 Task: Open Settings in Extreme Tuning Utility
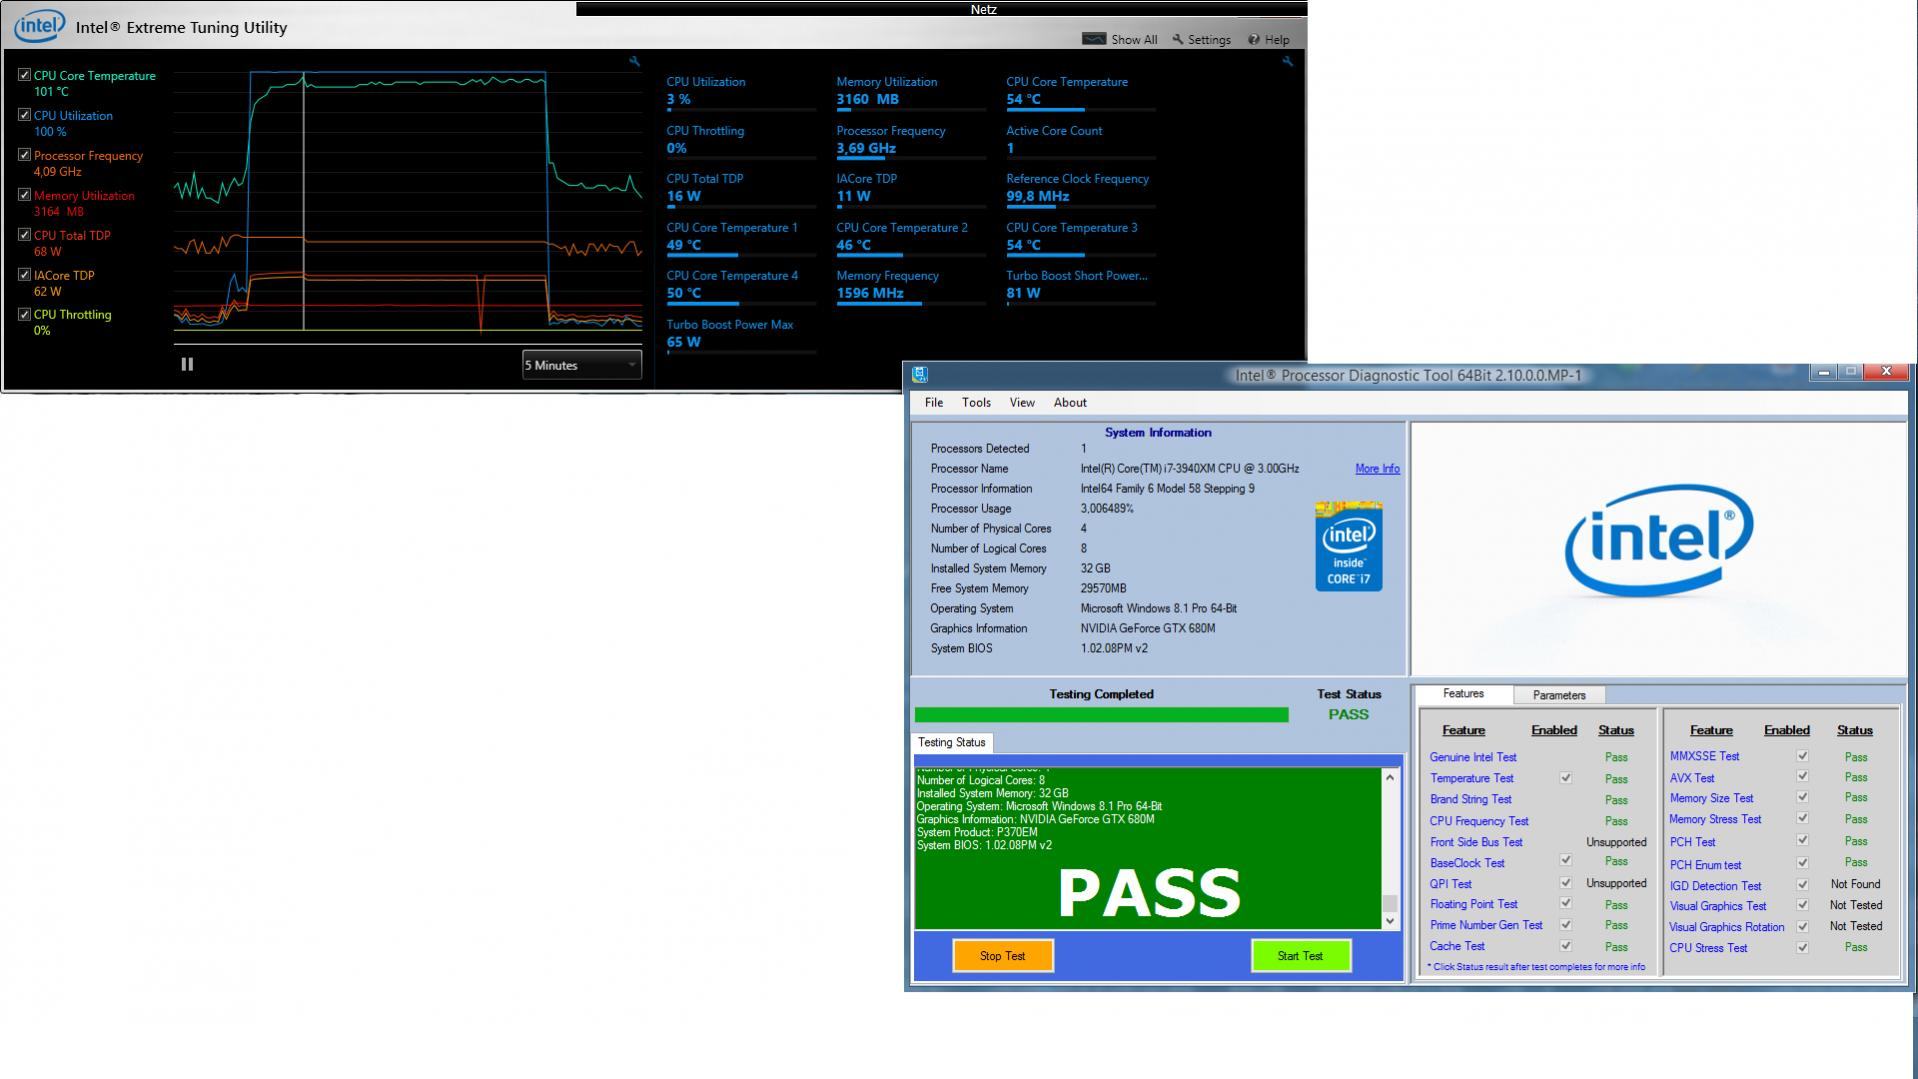tap(1201, 40)
